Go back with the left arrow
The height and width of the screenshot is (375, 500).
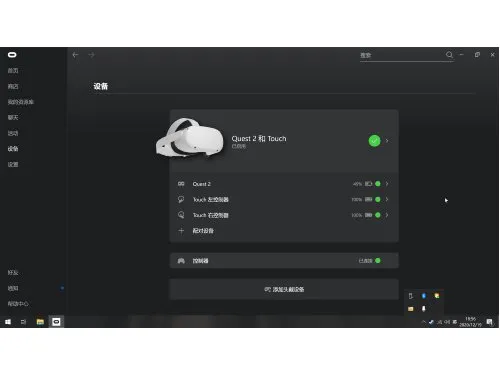click(75, 55)
